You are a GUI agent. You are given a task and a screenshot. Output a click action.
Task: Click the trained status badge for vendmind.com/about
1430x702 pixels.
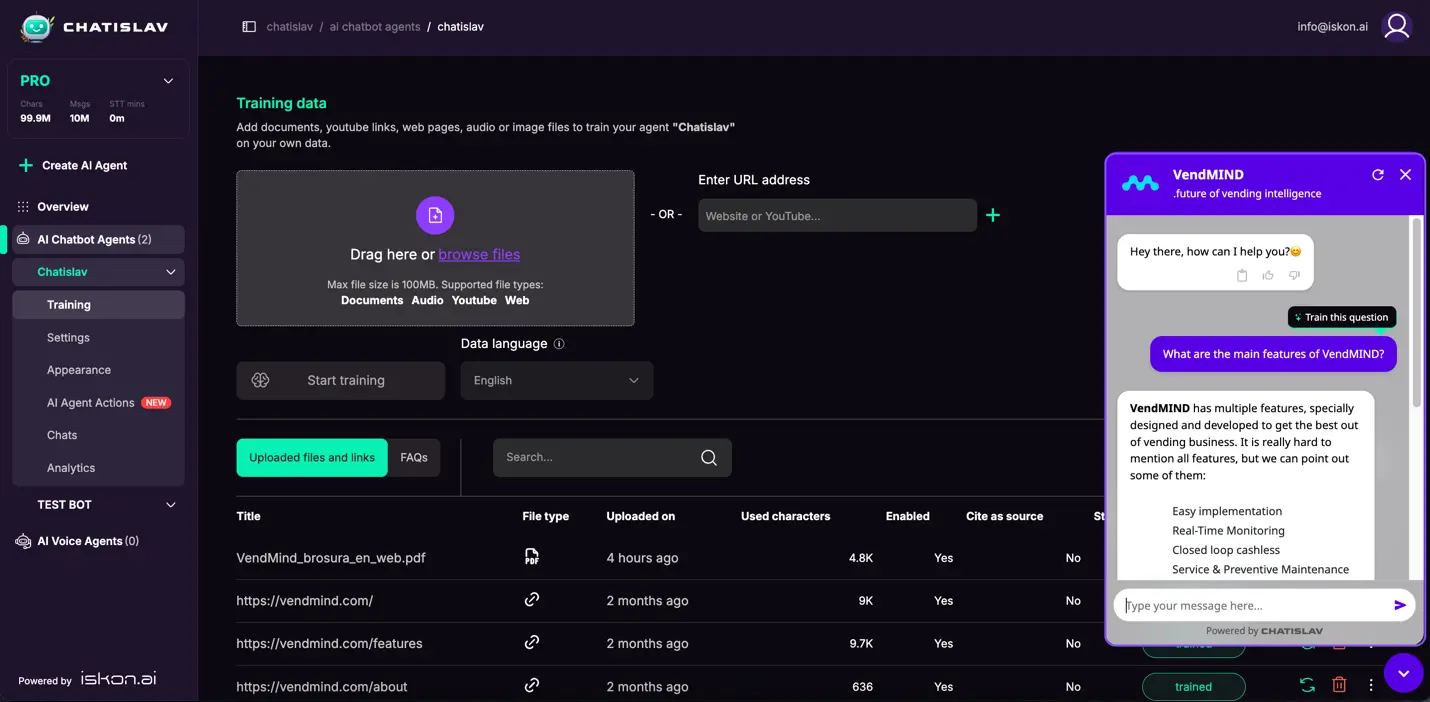pyautogui.click(x=1193, y=687)
